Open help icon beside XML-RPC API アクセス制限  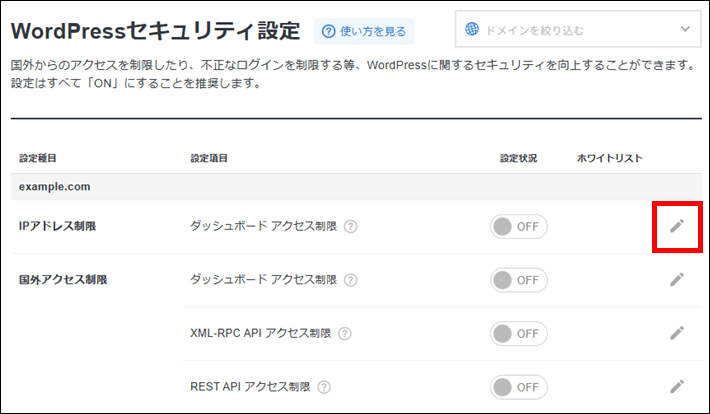tap(345, 334)
